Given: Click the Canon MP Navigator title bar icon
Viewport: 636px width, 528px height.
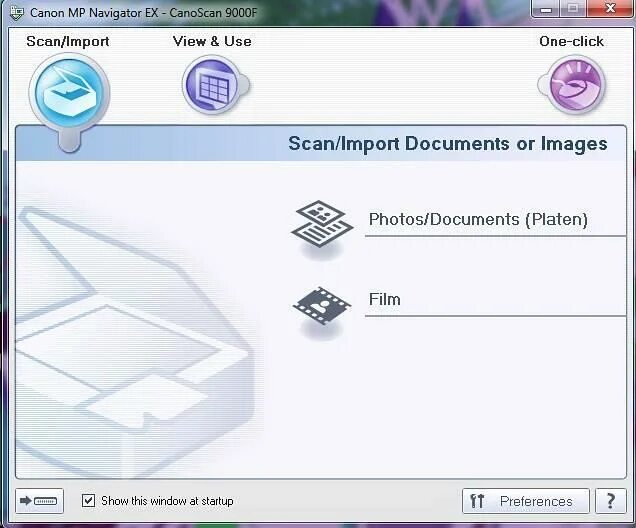Looking at the screenshot, I should point(17,12).
